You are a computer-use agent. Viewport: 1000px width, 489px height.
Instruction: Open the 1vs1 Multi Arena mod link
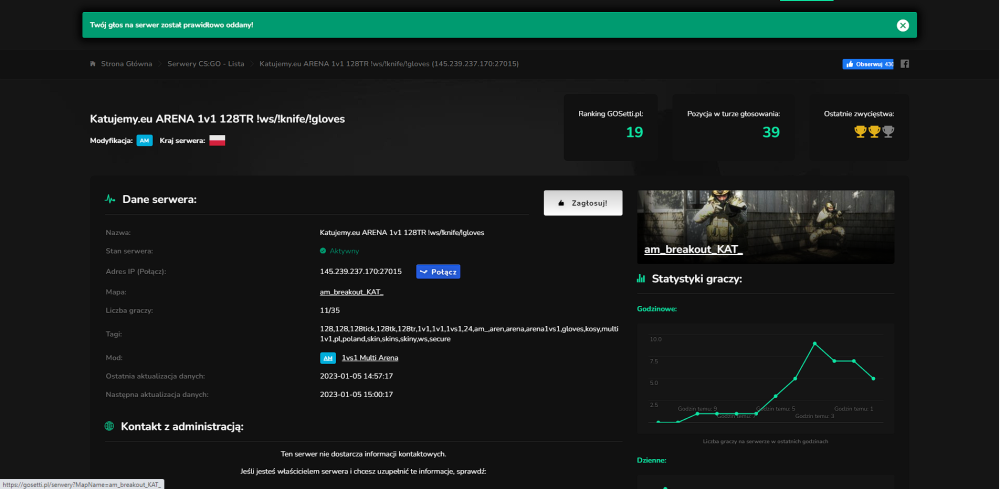pos(370,358)
